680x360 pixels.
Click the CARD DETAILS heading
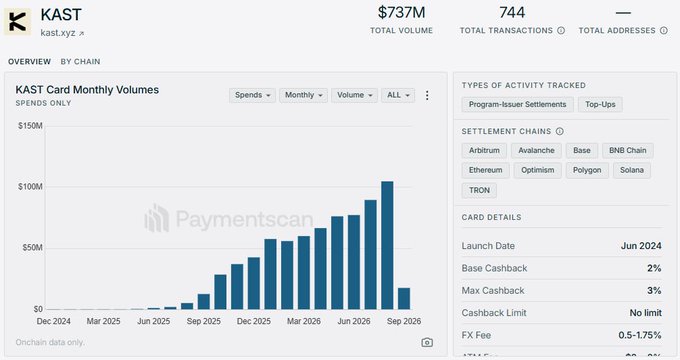tap(491, 217)
